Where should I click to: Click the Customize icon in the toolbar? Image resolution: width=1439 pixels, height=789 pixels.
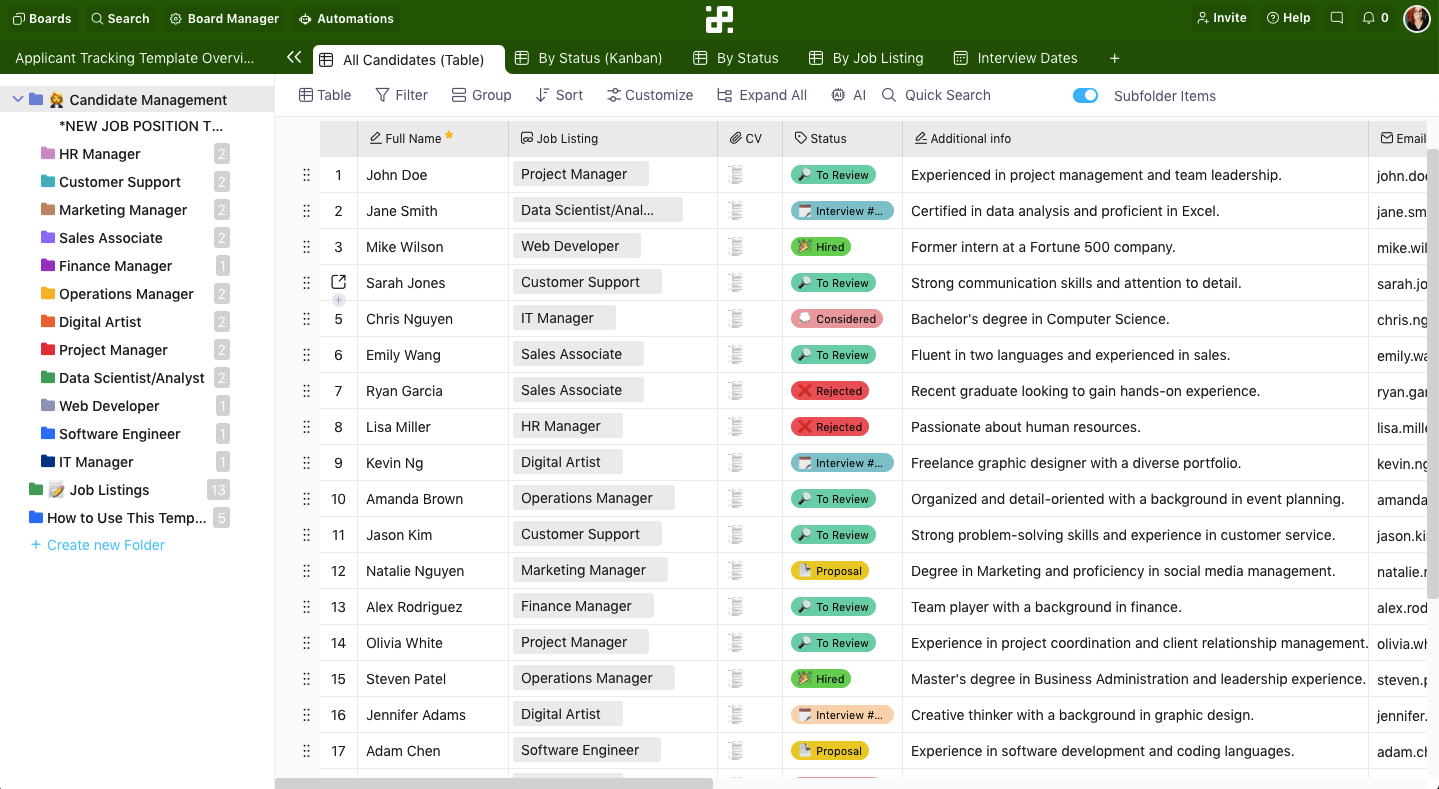649,94
